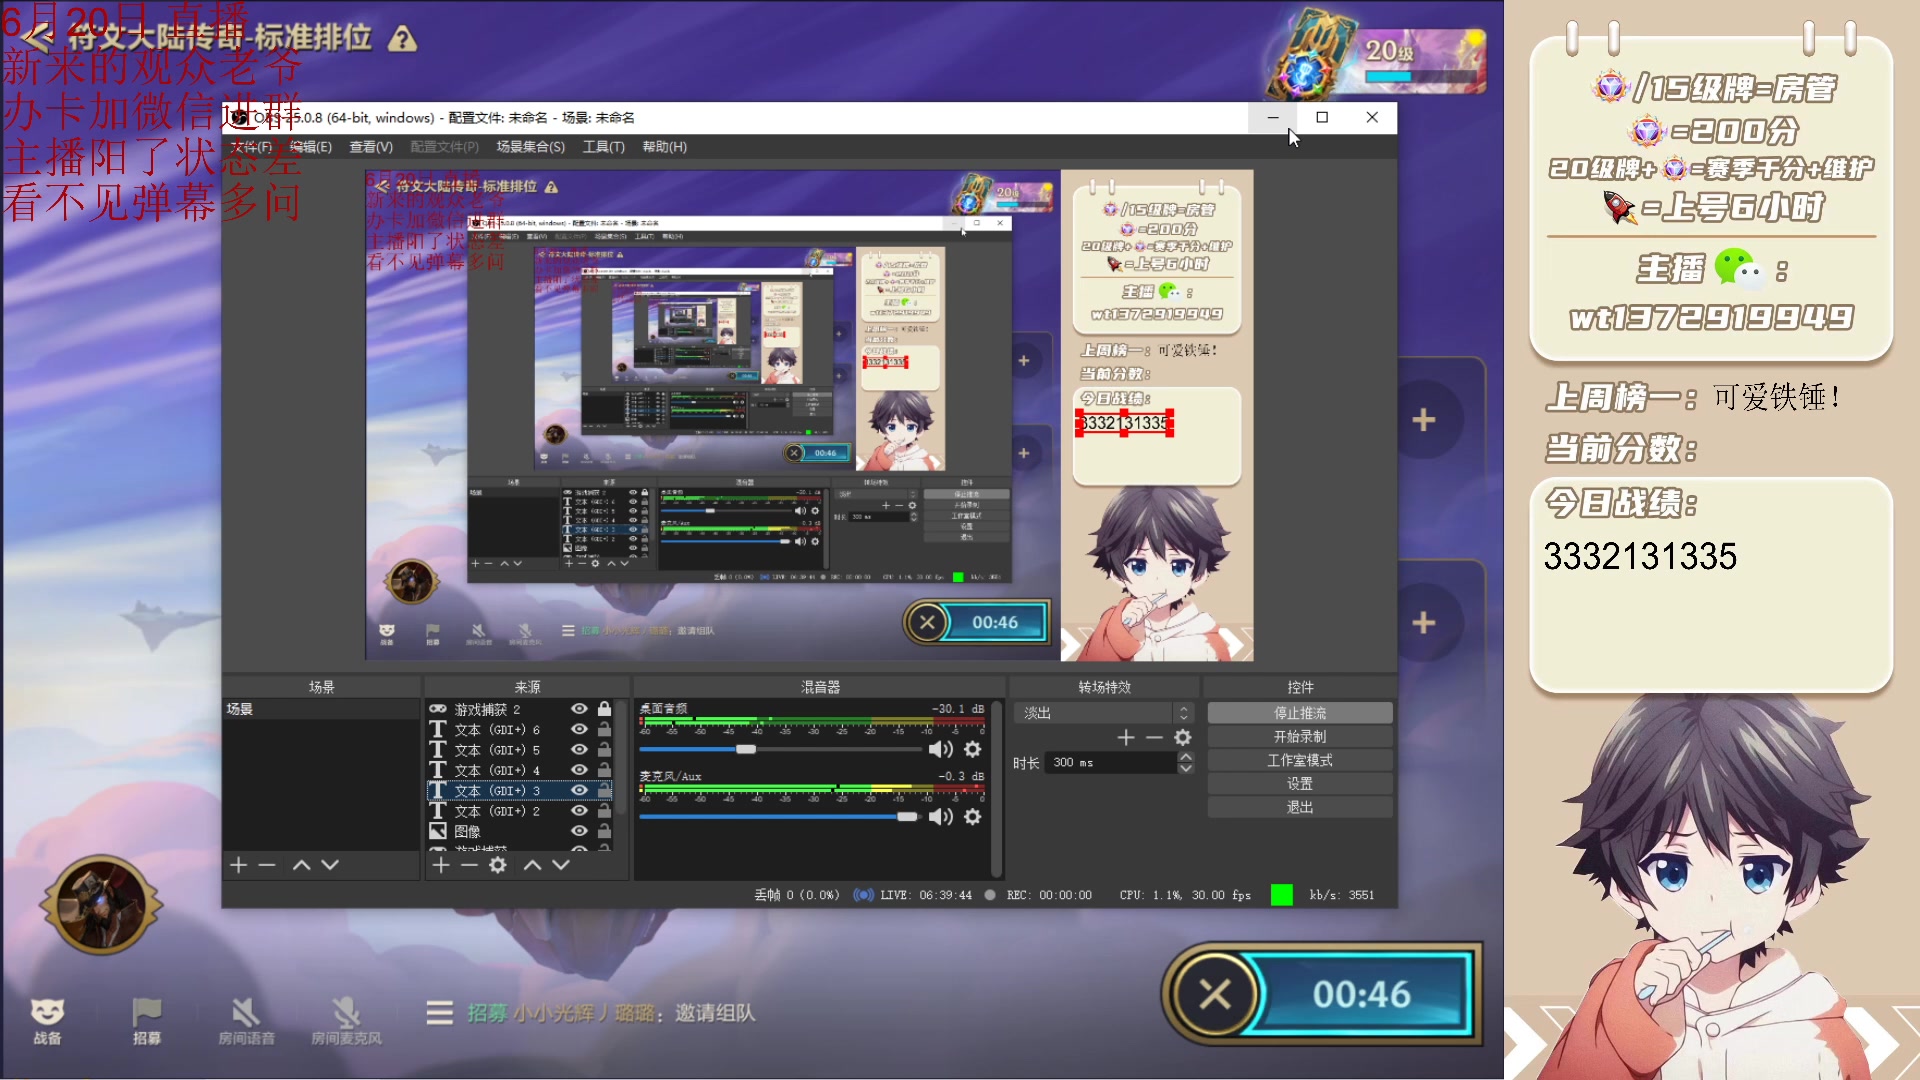Open the 淡出 transition dropdown
This screenshot has width=1920, height=1080.
(x=1104, y=713)
